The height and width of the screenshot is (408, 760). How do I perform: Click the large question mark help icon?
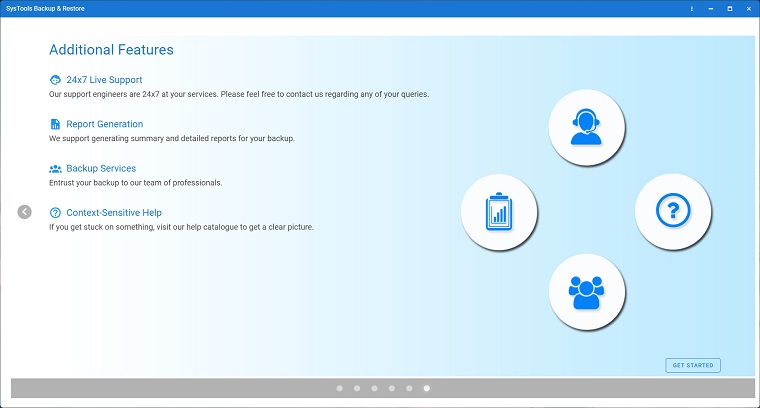673,211
